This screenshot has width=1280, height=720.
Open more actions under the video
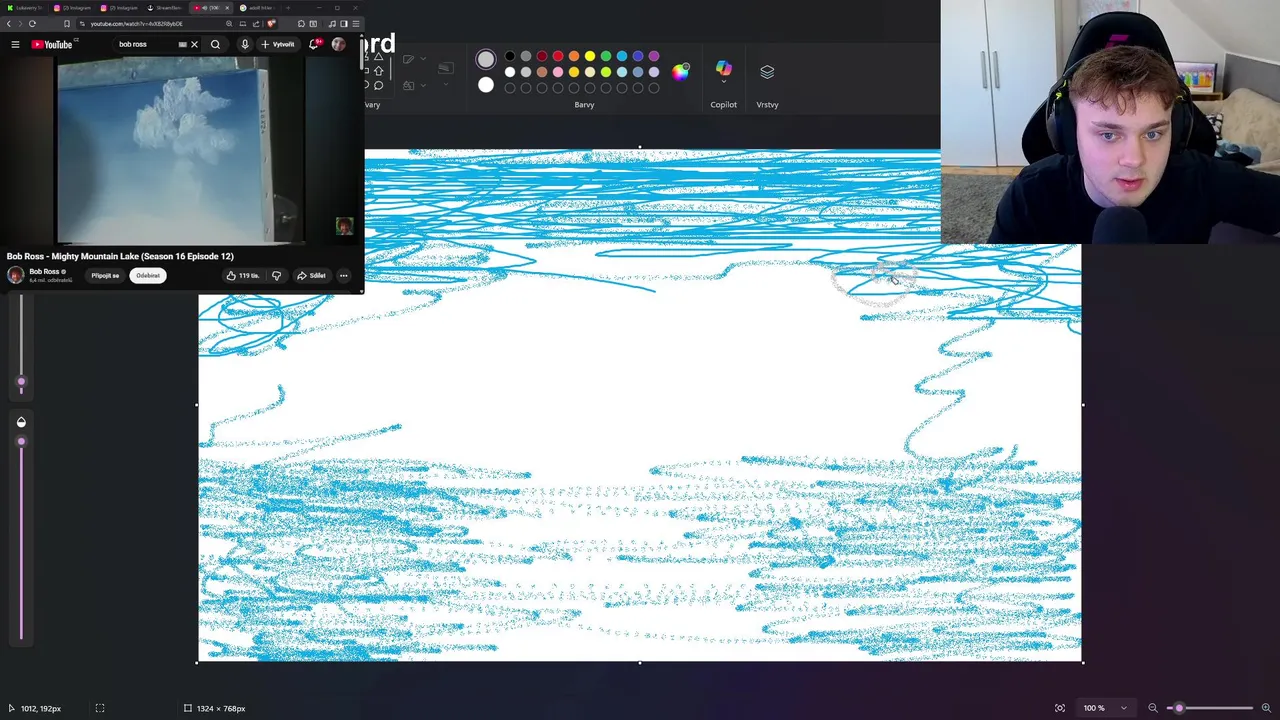[x=343, y=275]
